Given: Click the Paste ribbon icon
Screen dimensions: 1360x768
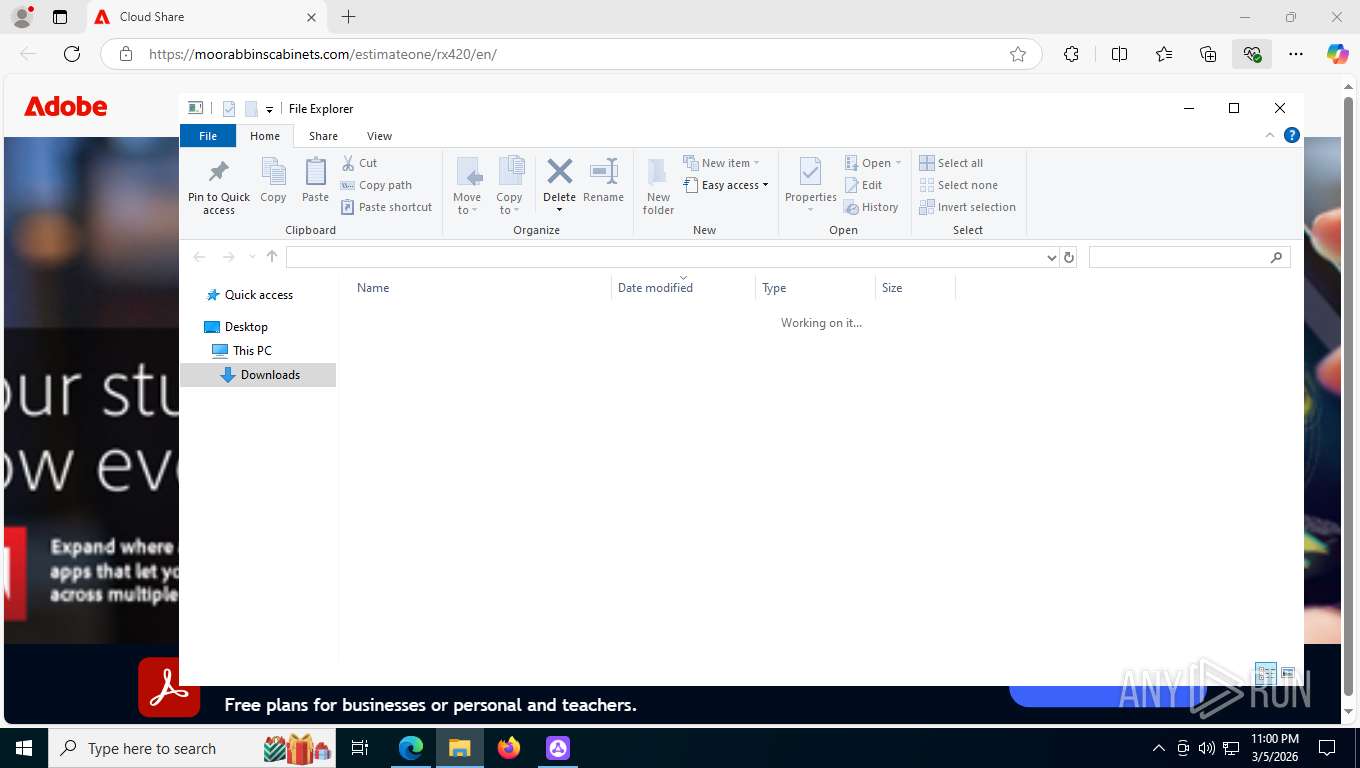Looking at the screenshot, I should coord(315,181).
